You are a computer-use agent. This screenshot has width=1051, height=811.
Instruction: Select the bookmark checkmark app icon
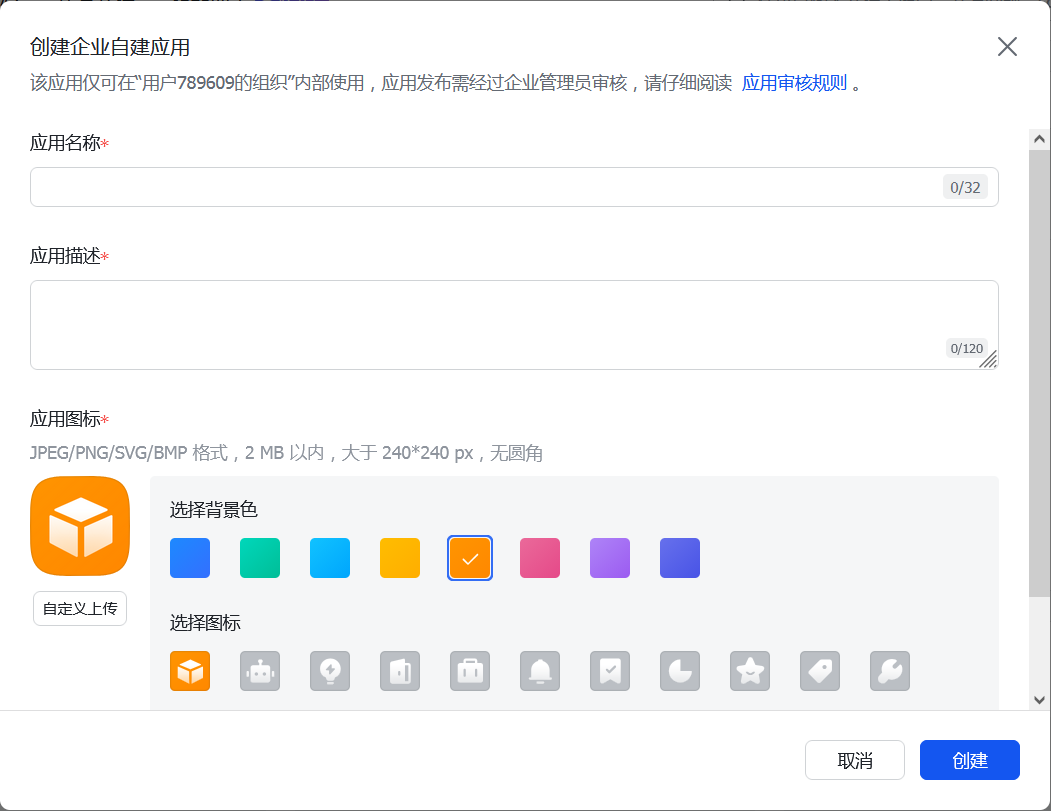610,671
